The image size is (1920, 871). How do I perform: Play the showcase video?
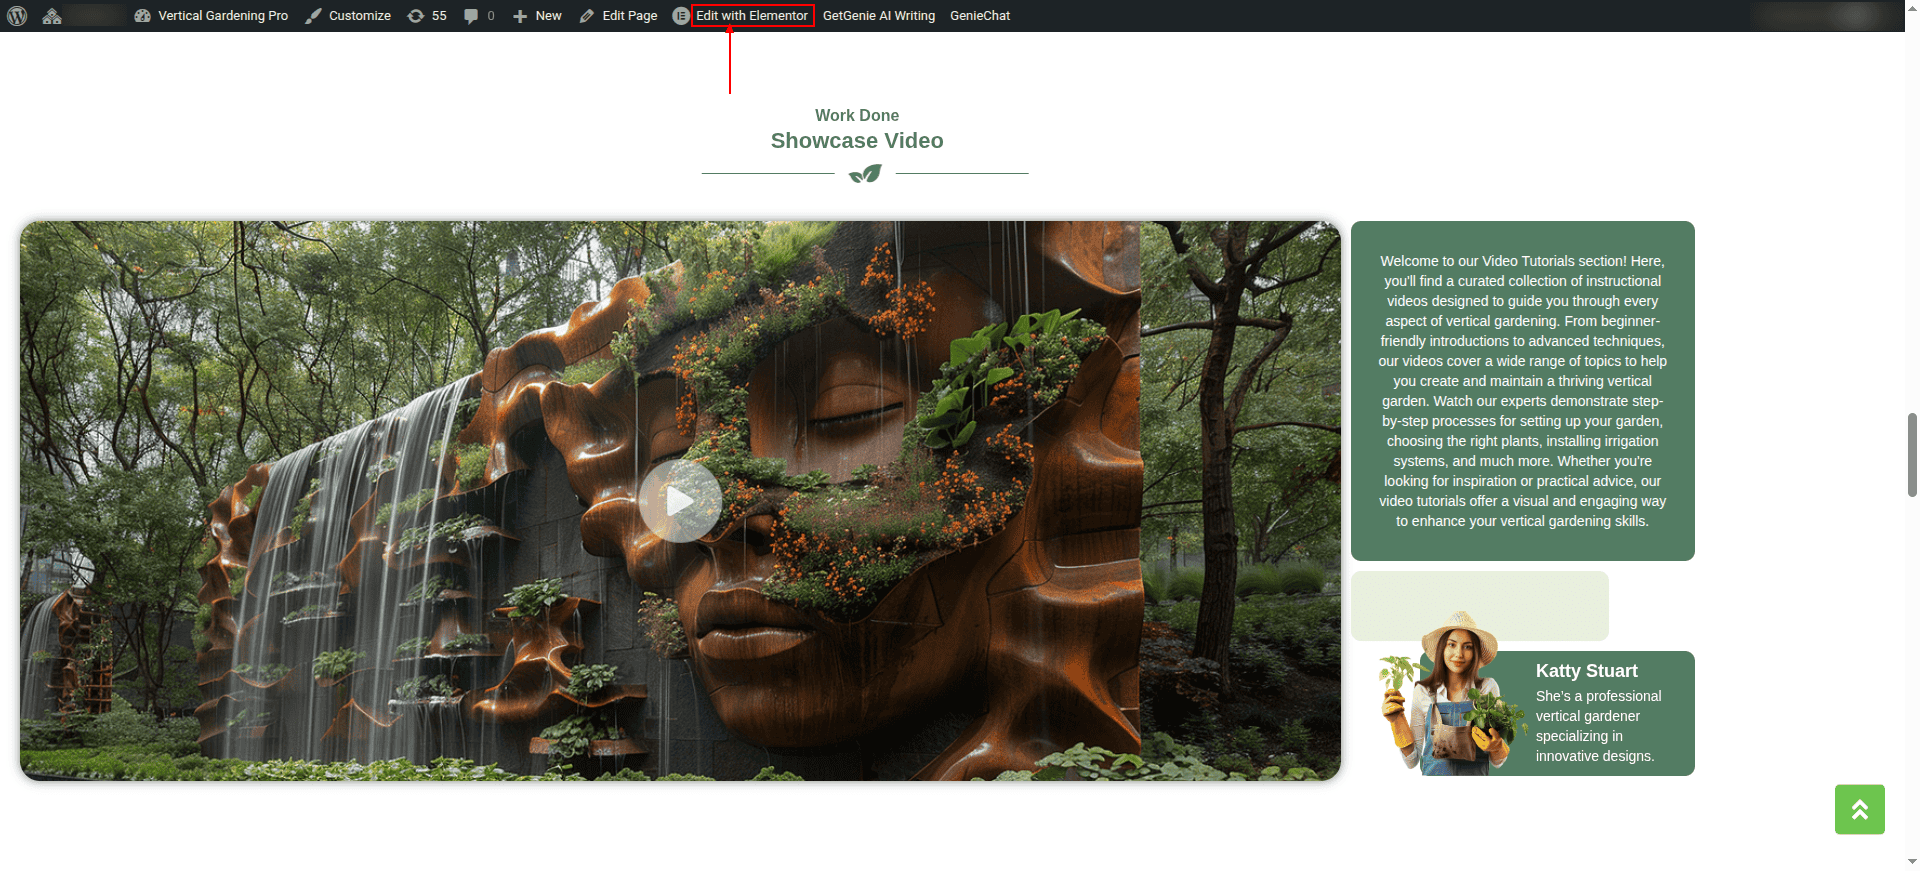[x=680, y=501]
